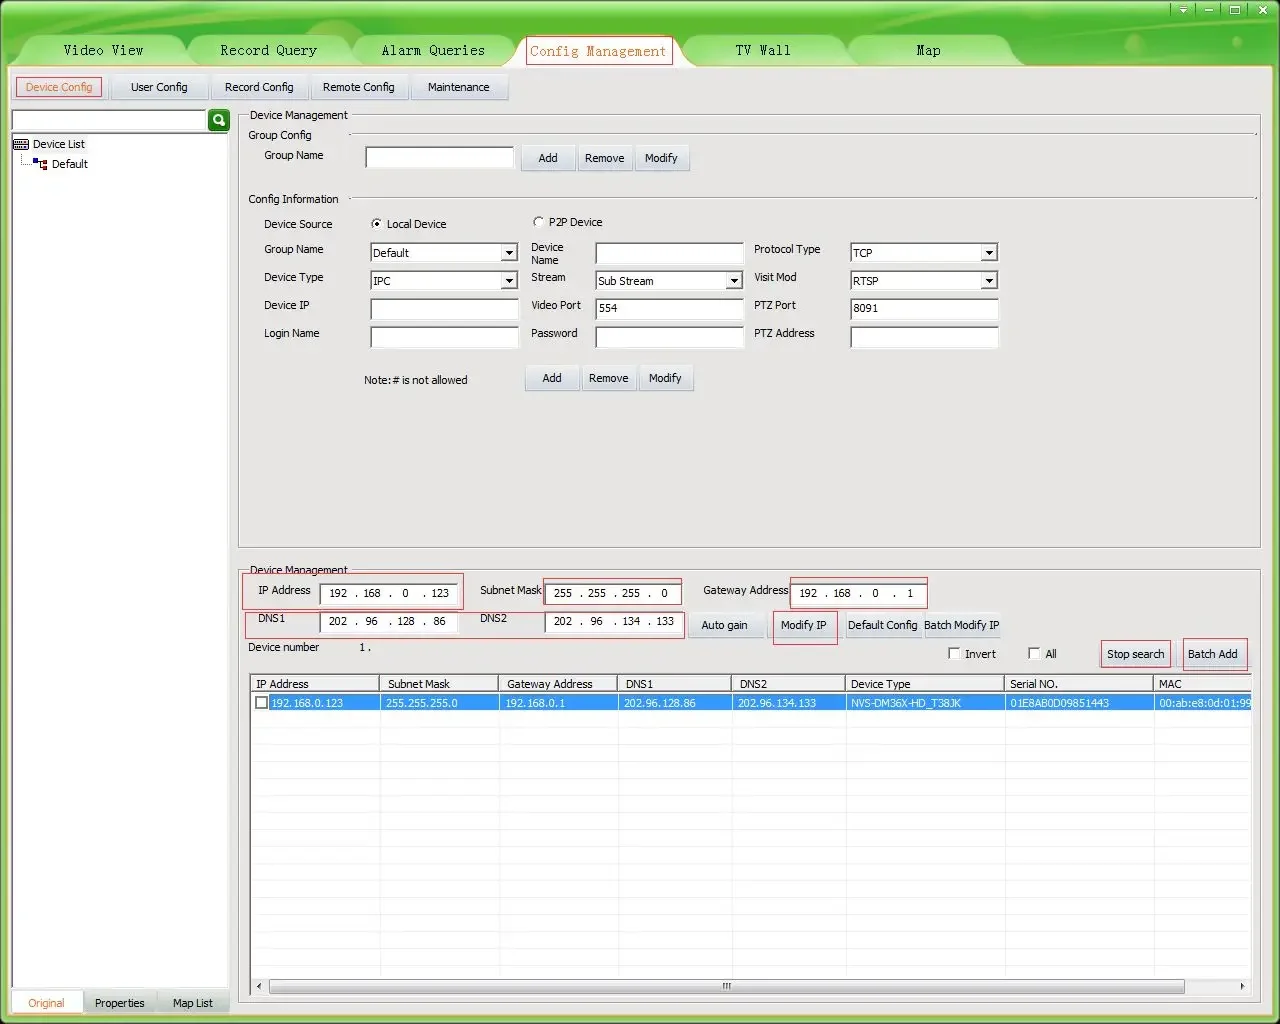Screen dimensions: 1280x1024
Task: Open the Device Type IPC dropdown
Action: 508,281
